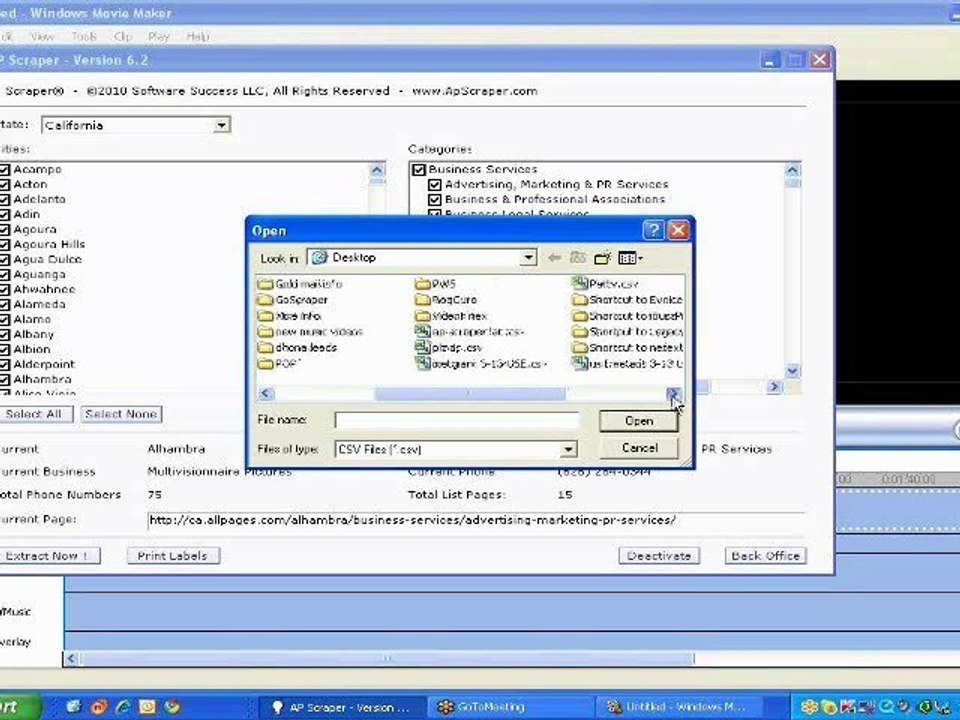
Task: Switch to Windows Movie Maker taskbar button
Action: [679, 707]
